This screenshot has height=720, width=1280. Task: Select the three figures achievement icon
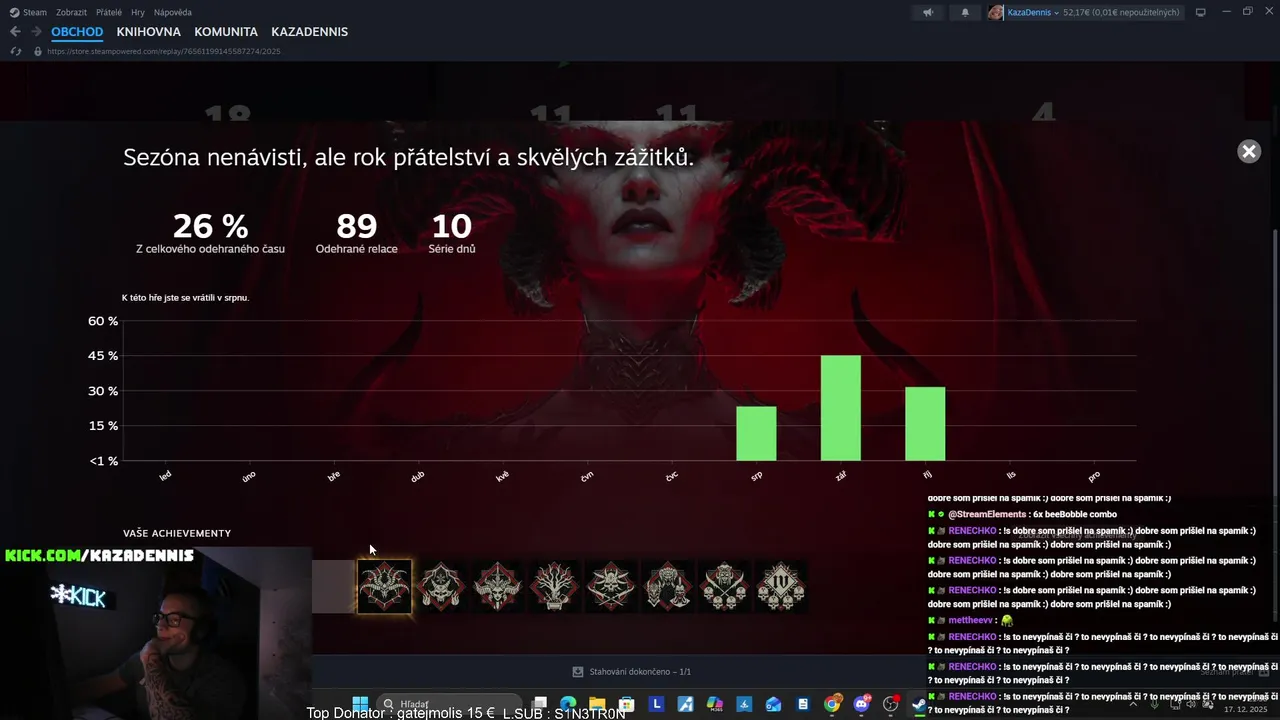(x=668, y=586)
